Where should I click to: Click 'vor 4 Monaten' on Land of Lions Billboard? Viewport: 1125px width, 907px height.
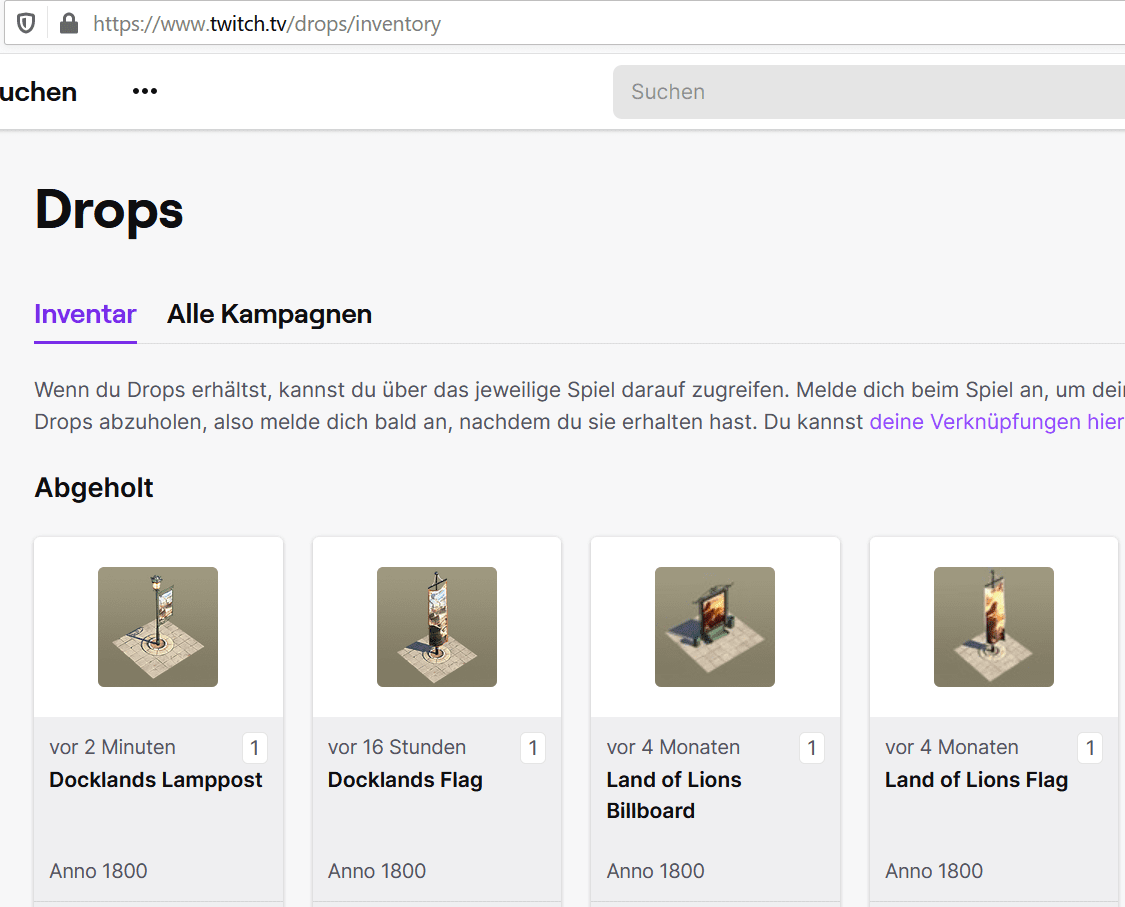673,747
